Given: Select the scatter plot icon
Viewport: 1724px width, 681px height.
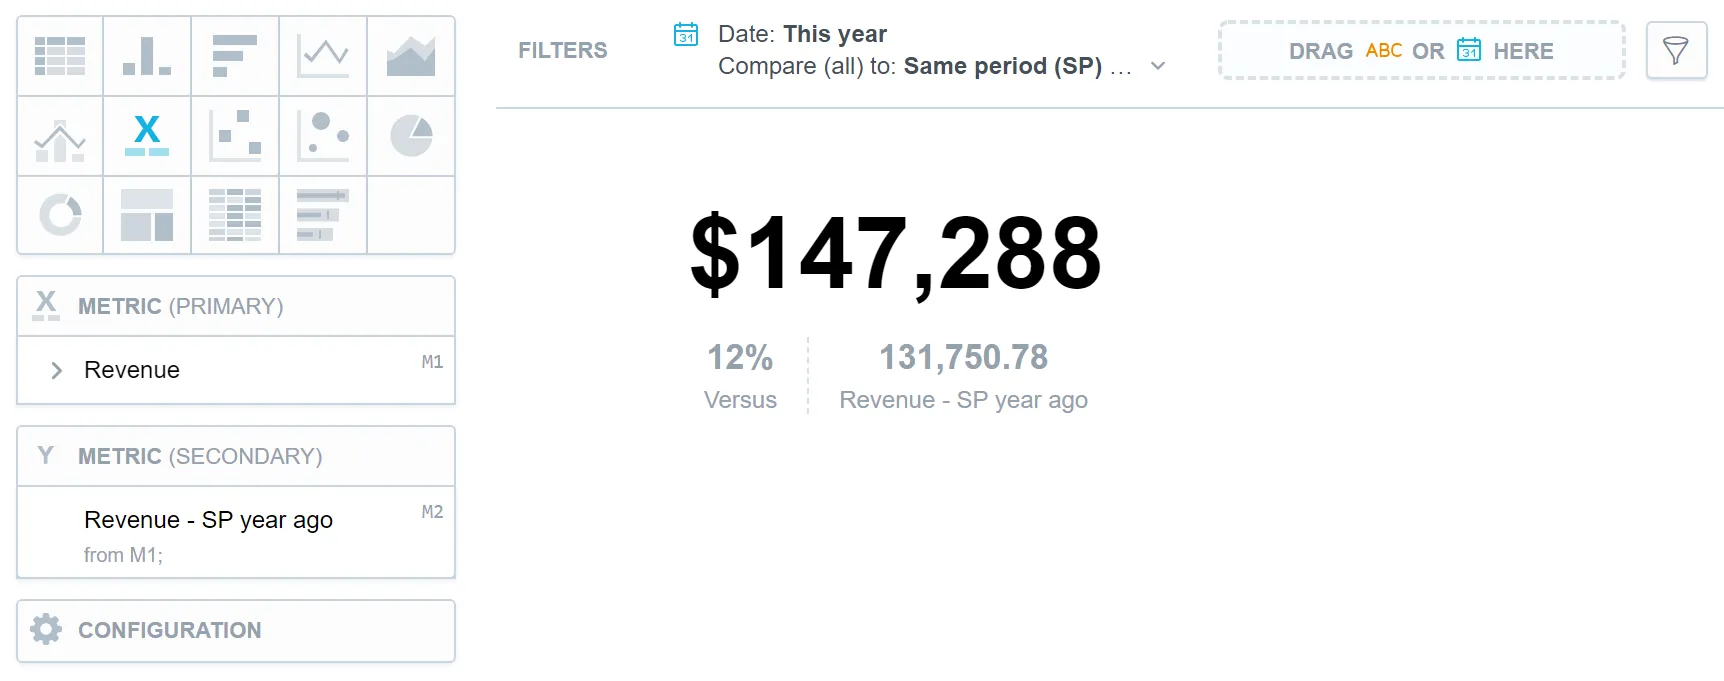Looking at the screenshot, I should (x=235, y=136).
